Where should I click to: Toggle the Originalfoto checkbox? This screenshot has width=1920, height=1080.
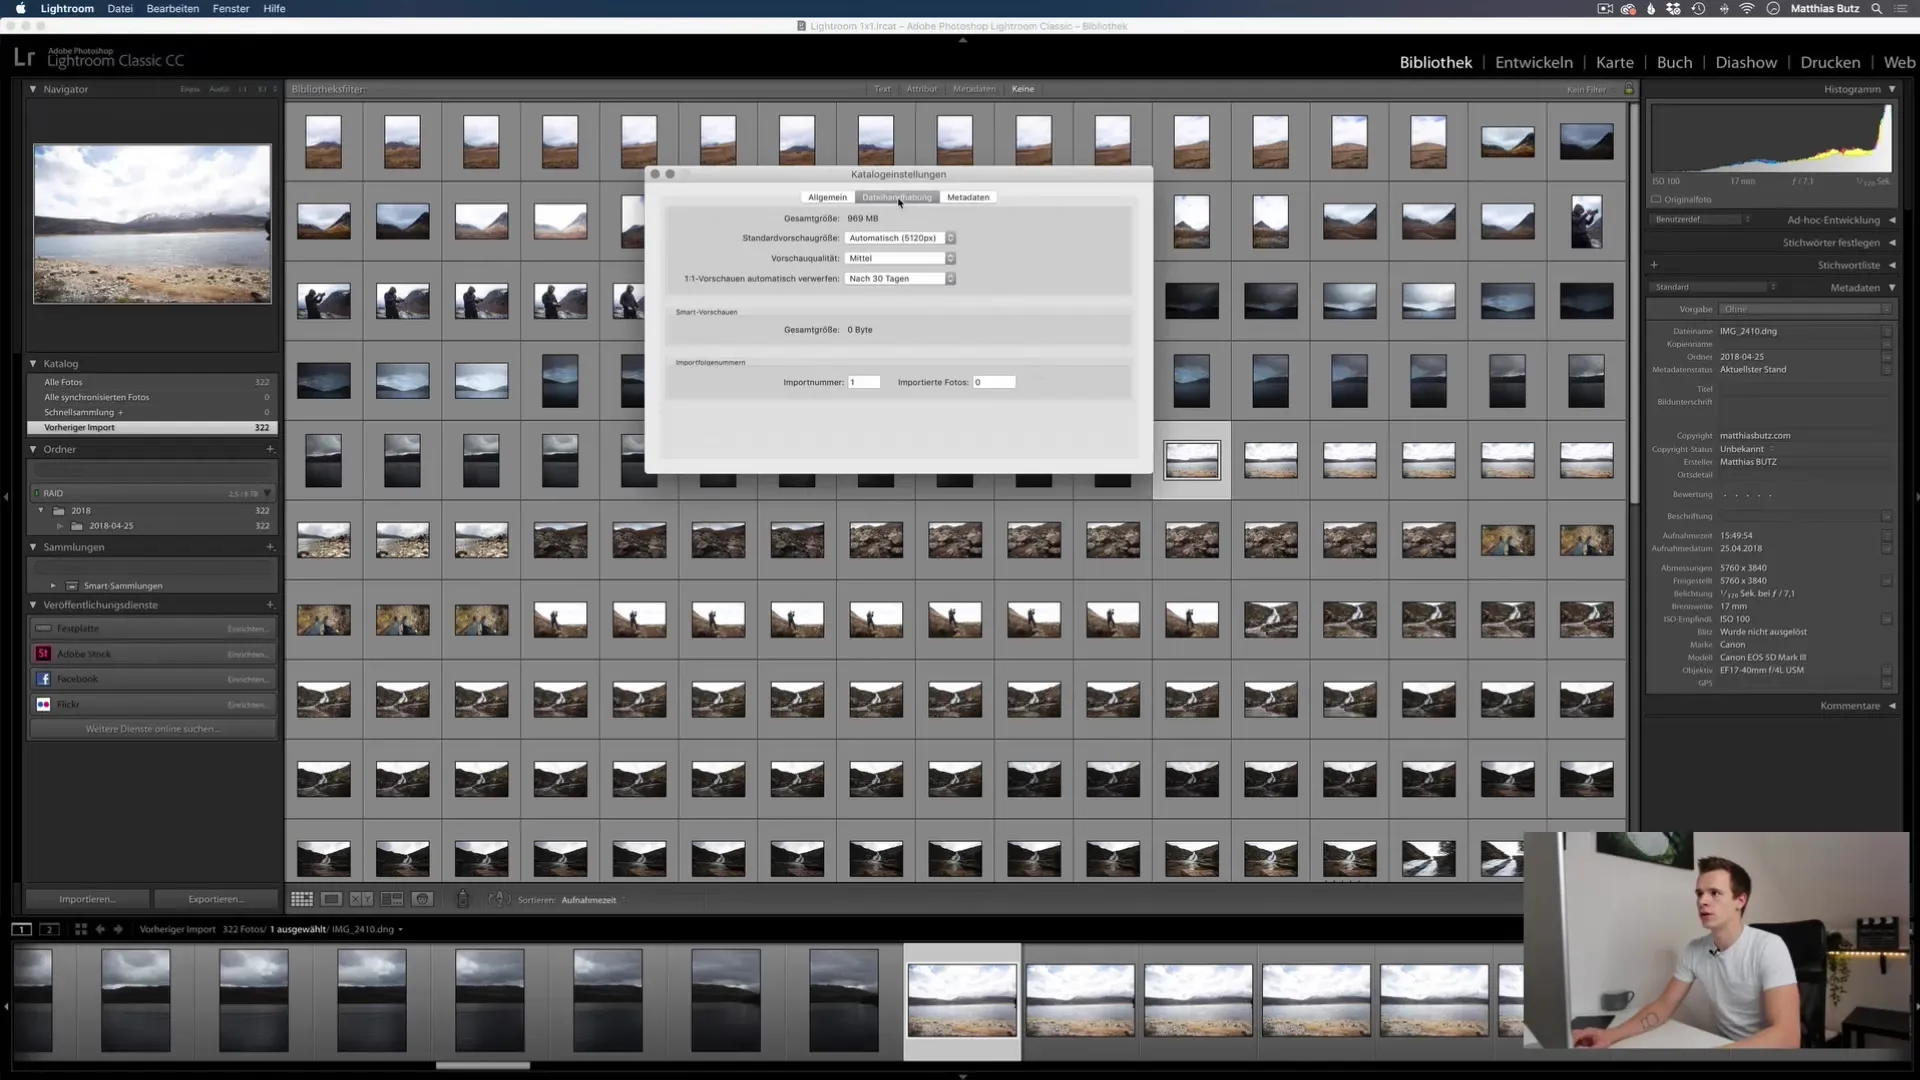pyautogui.click(x=1656, y=199)
